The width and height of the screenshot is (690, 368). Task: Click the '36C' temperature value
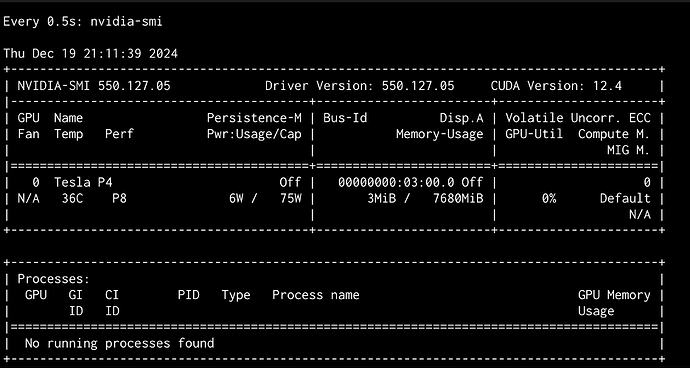(72, 199)
